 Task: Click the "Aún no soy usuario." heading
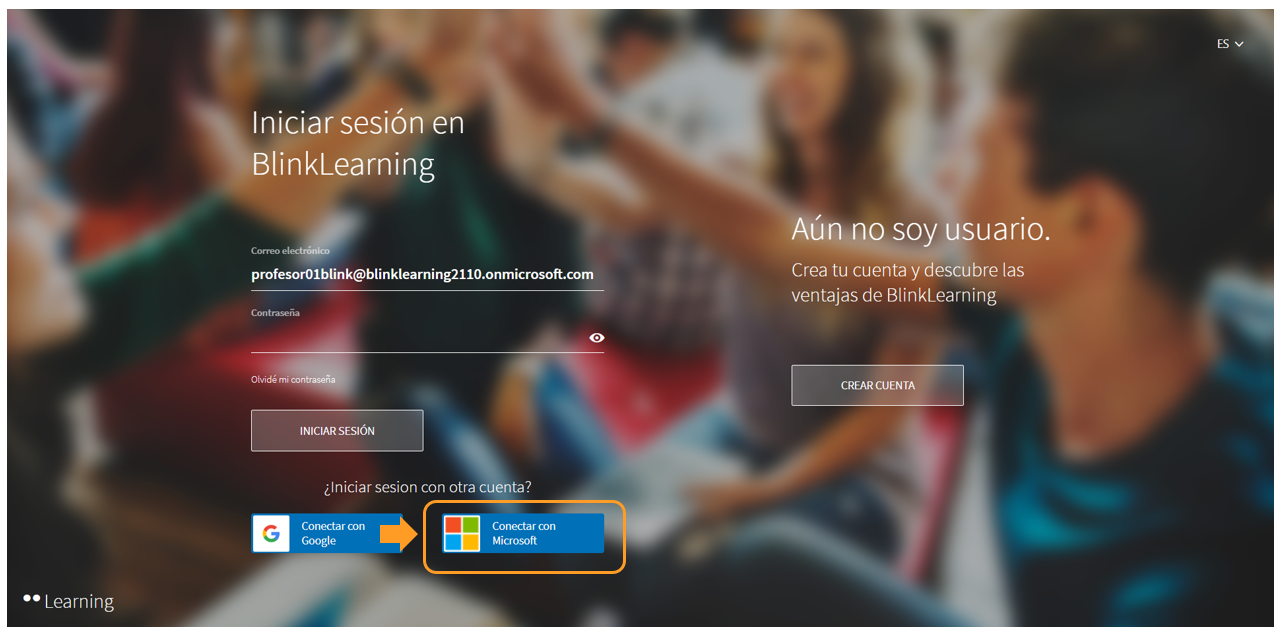tap(920, 229)
